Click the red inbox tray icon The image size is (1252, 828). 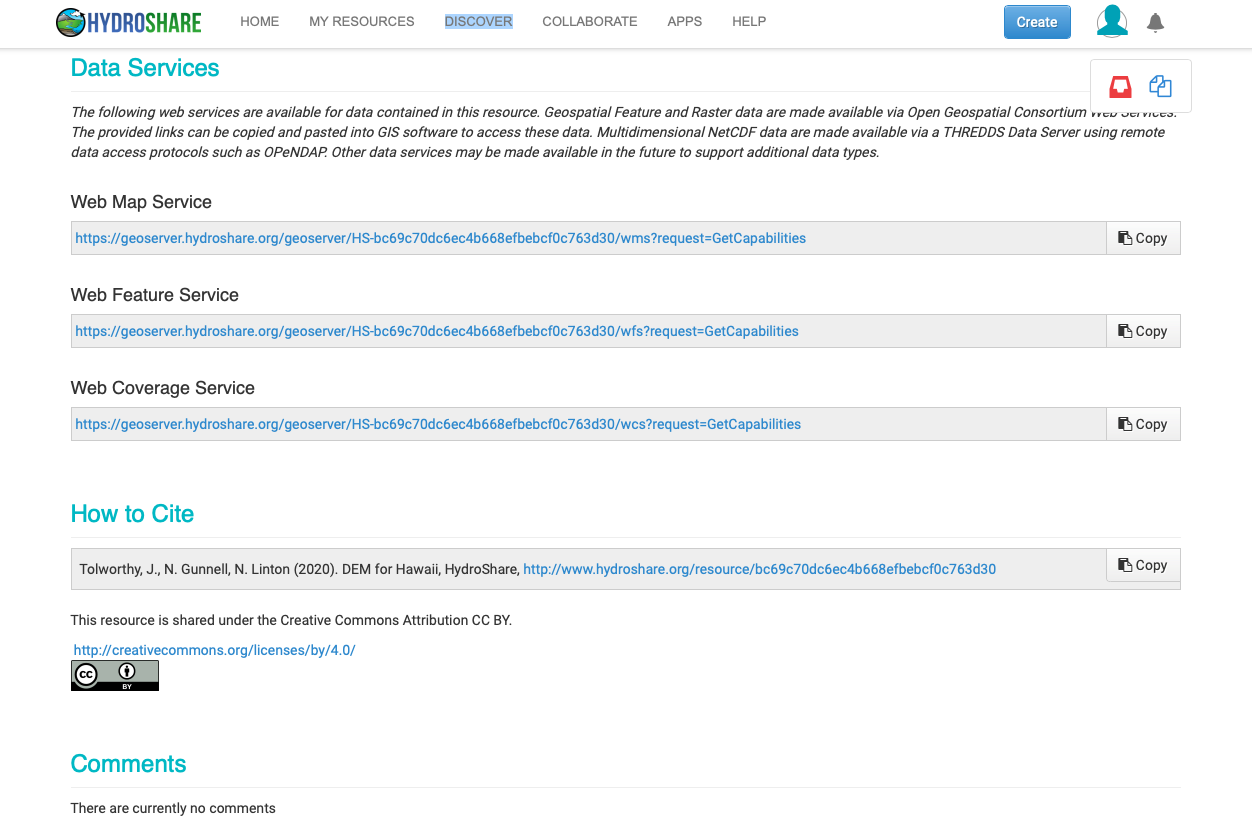pos(1120,86)
